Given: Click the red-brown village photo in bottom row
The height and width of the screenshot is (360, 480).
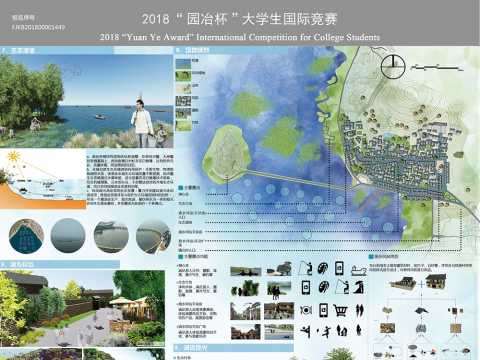Looking at the screenshot, I should click(x=245, y=332).
